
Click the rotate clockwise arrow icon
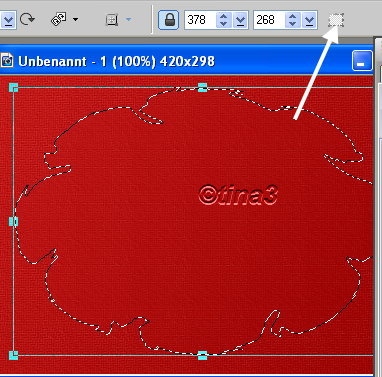click(27, 19)
